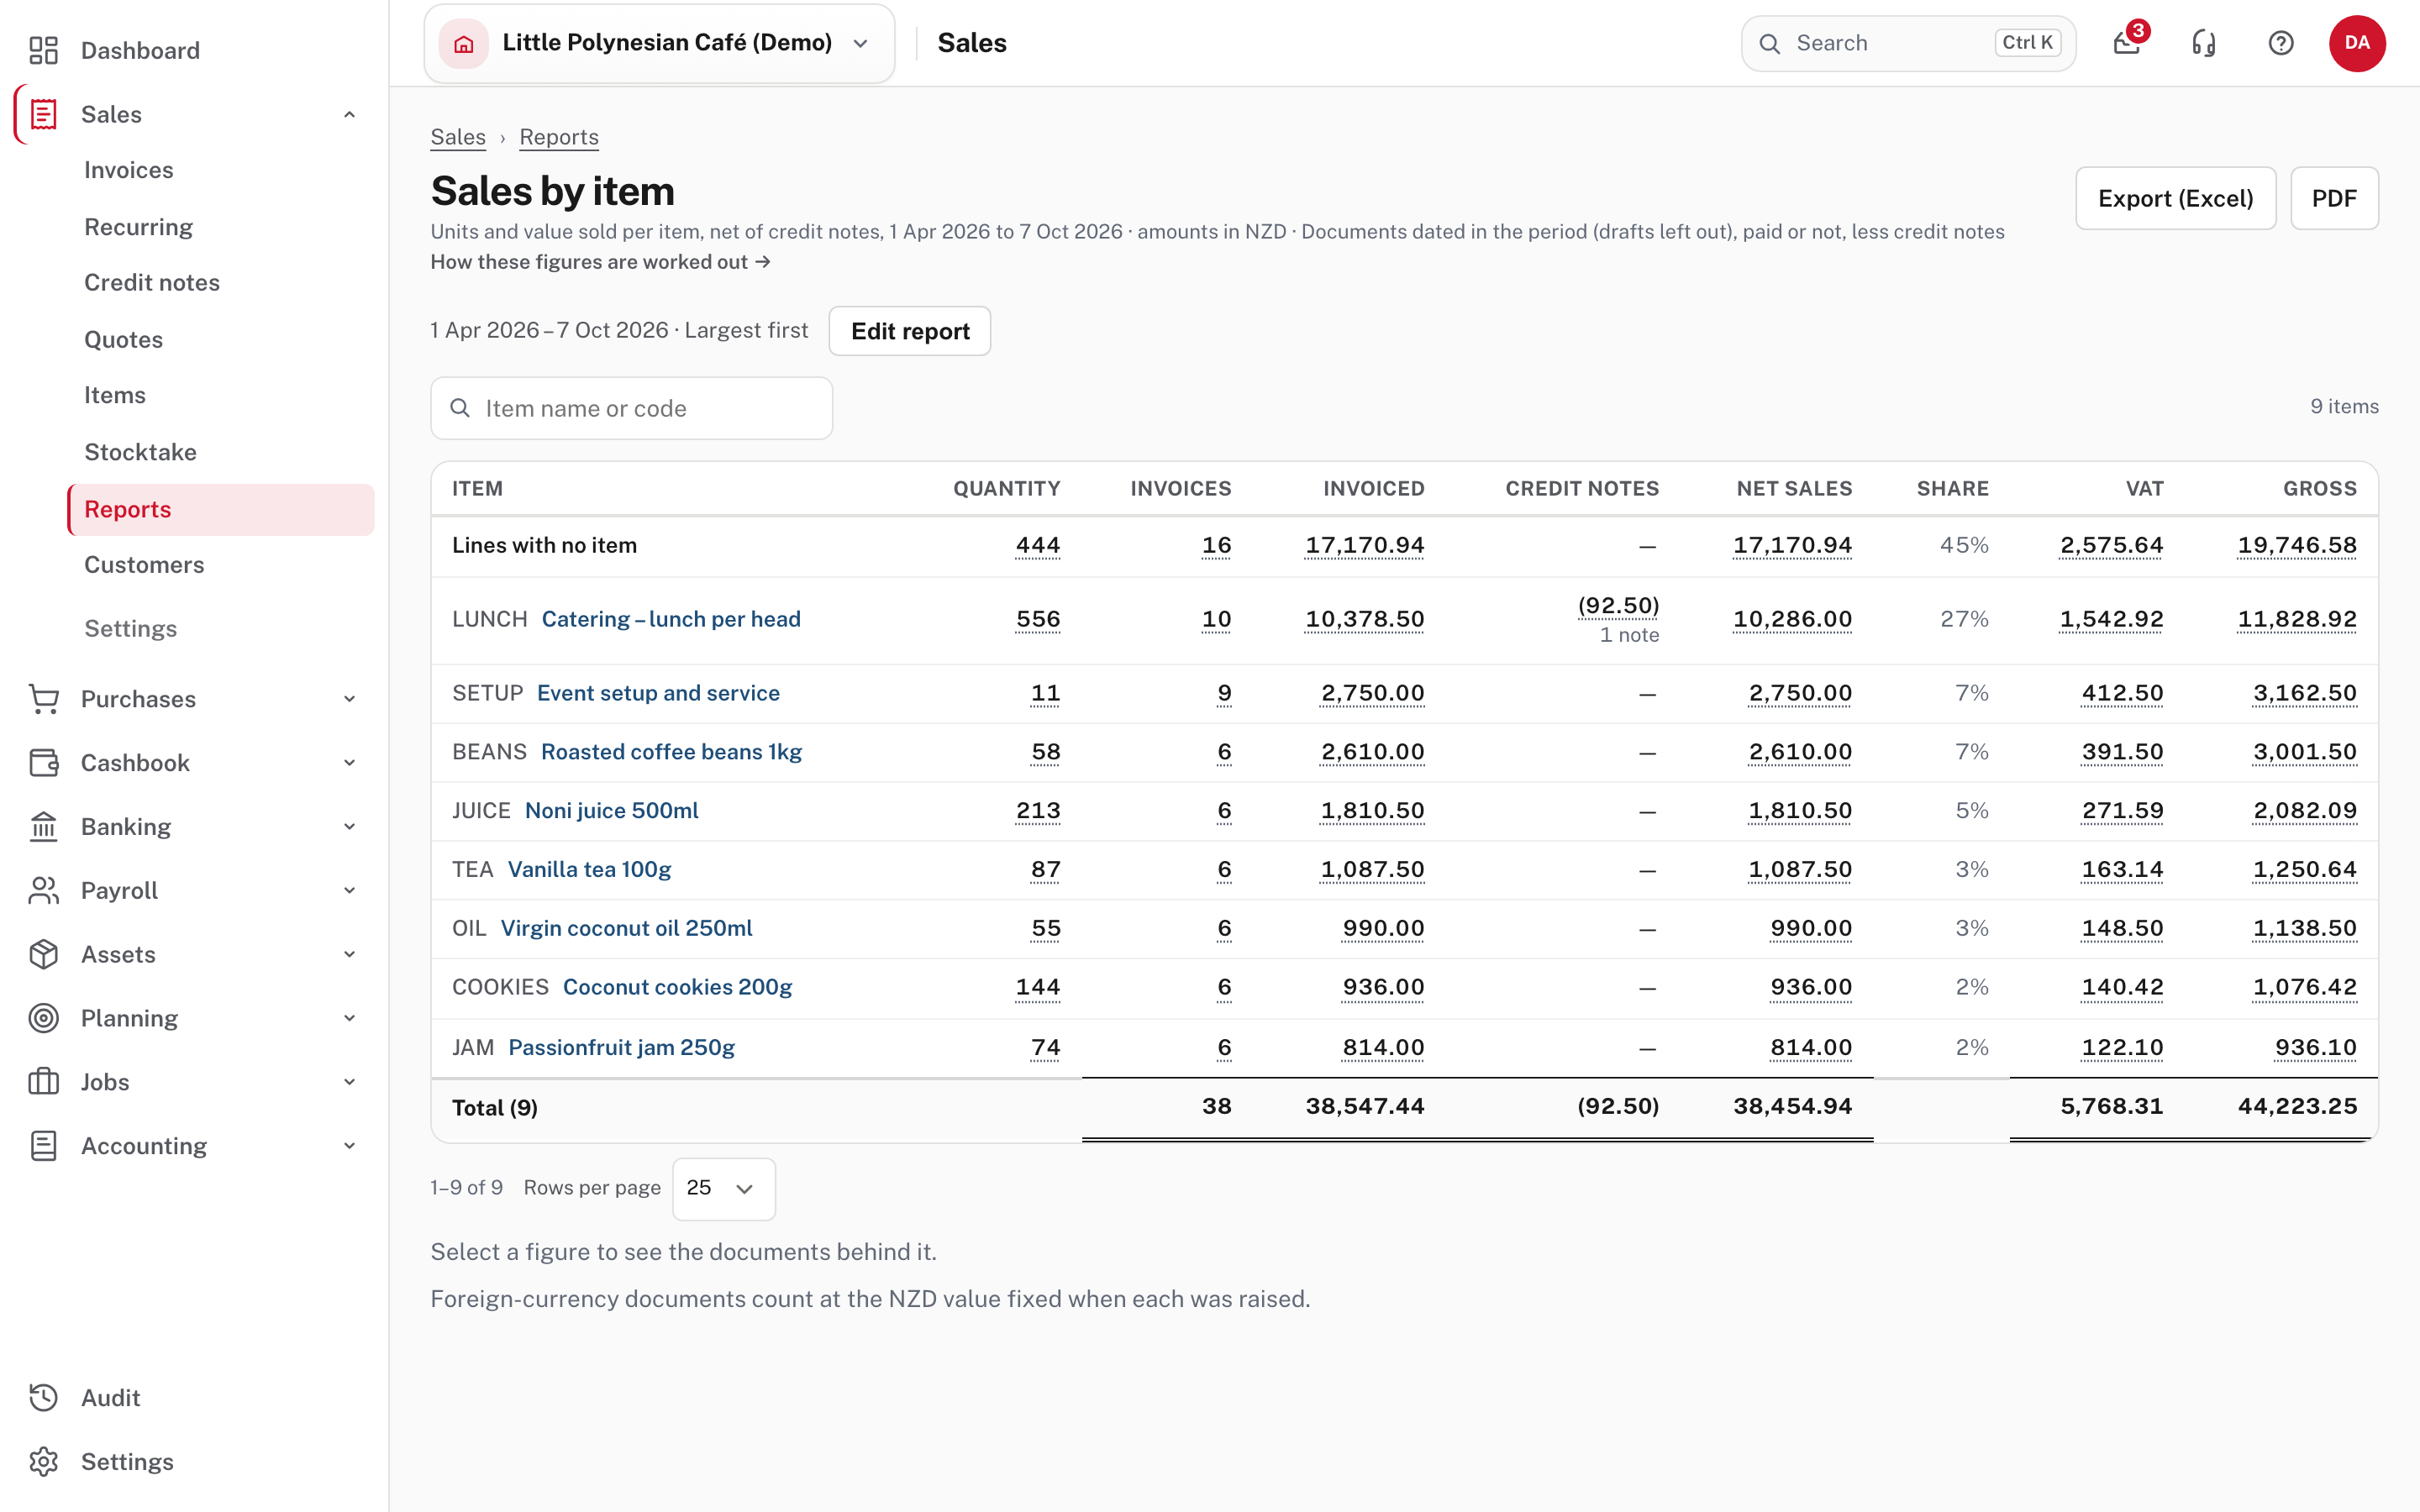Open Customers in the sidebar

pos(144,565)
